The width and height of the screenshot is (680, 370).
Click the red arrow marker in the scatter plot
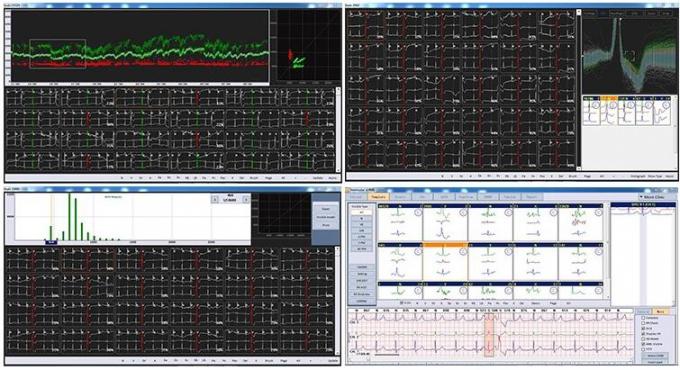[x=290, y=55]
